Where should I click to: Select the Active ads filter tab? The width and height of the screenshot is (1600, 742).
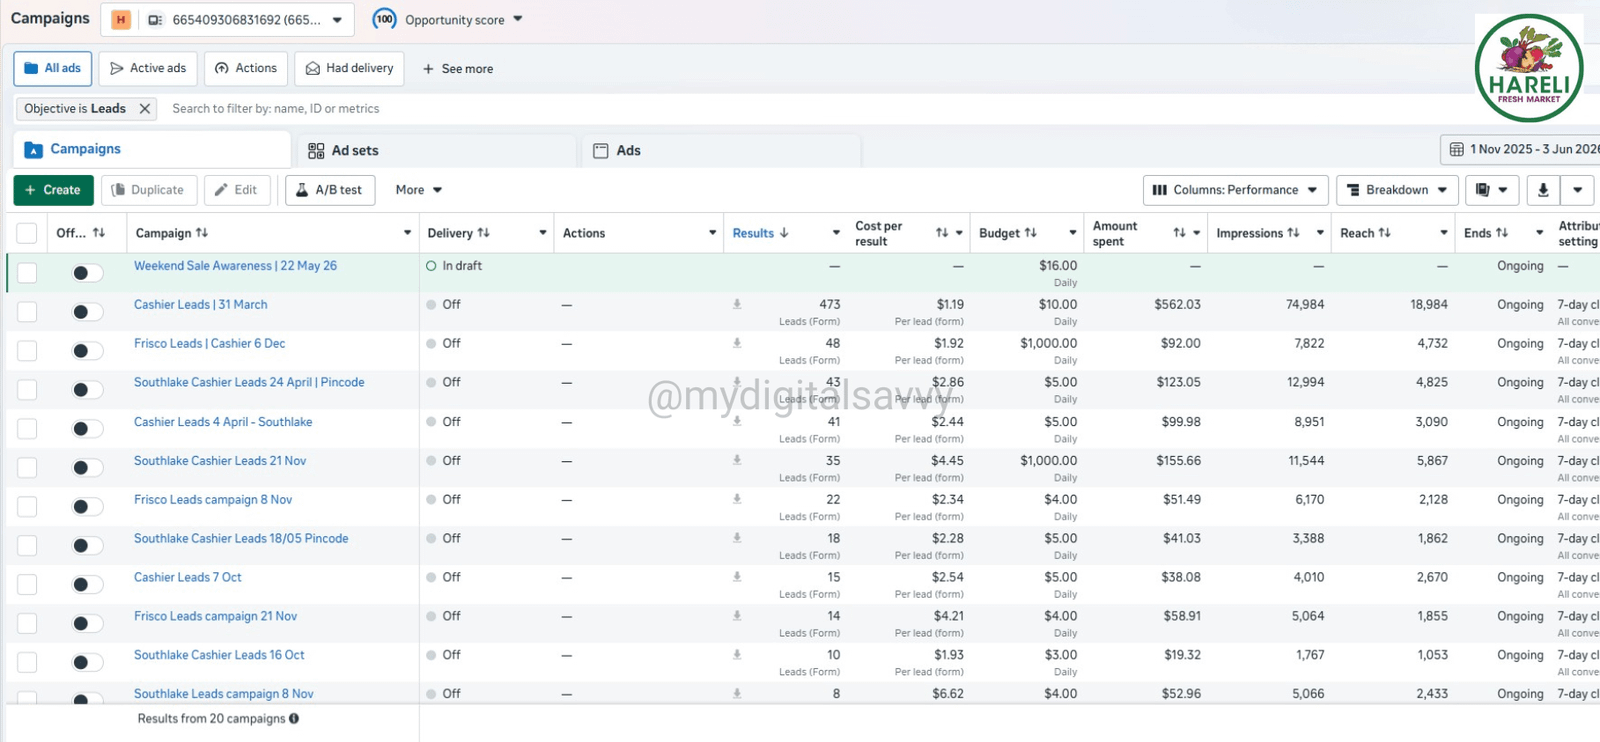pyautogui.click(x=148, y=68)
